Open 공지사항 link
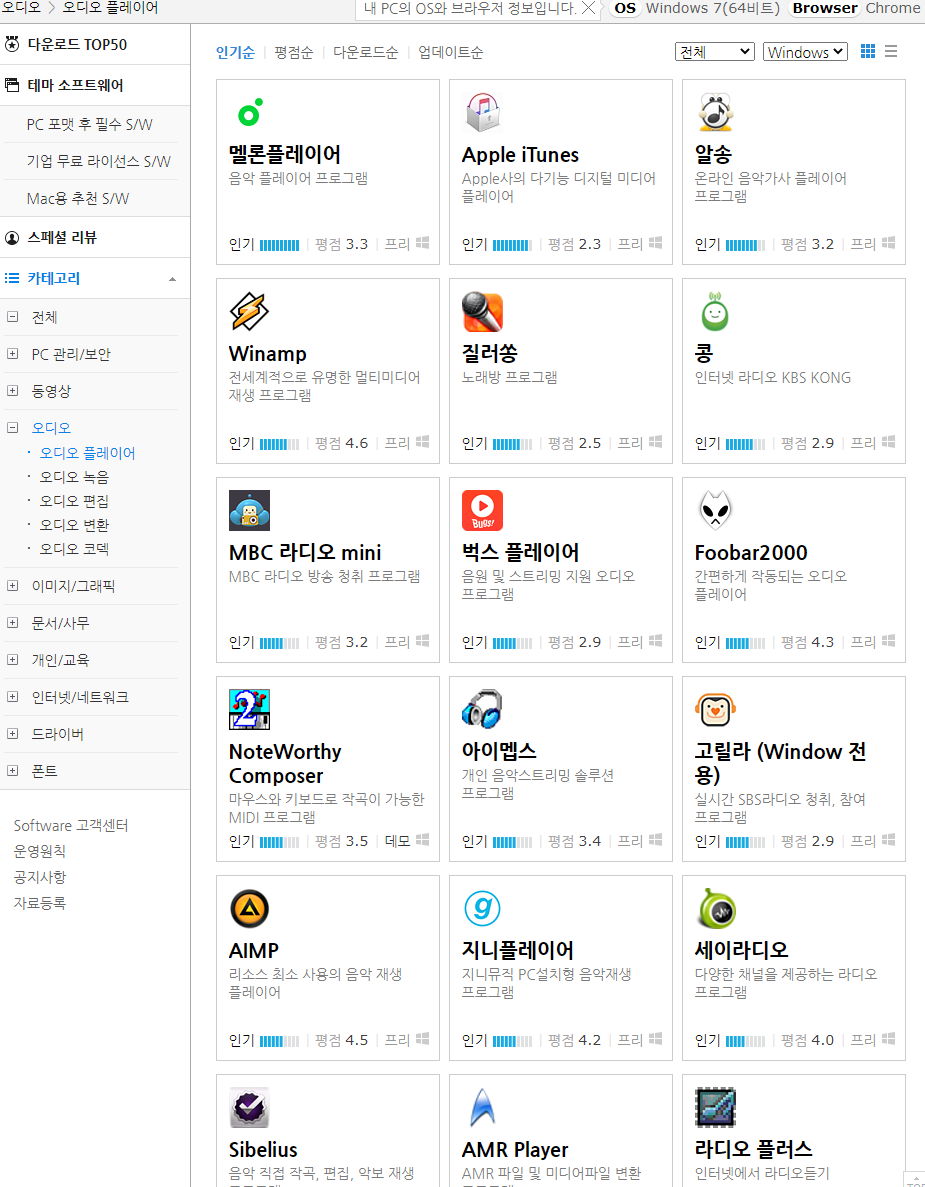Screen dimensions: 925x1187 [x=39, y=877]
